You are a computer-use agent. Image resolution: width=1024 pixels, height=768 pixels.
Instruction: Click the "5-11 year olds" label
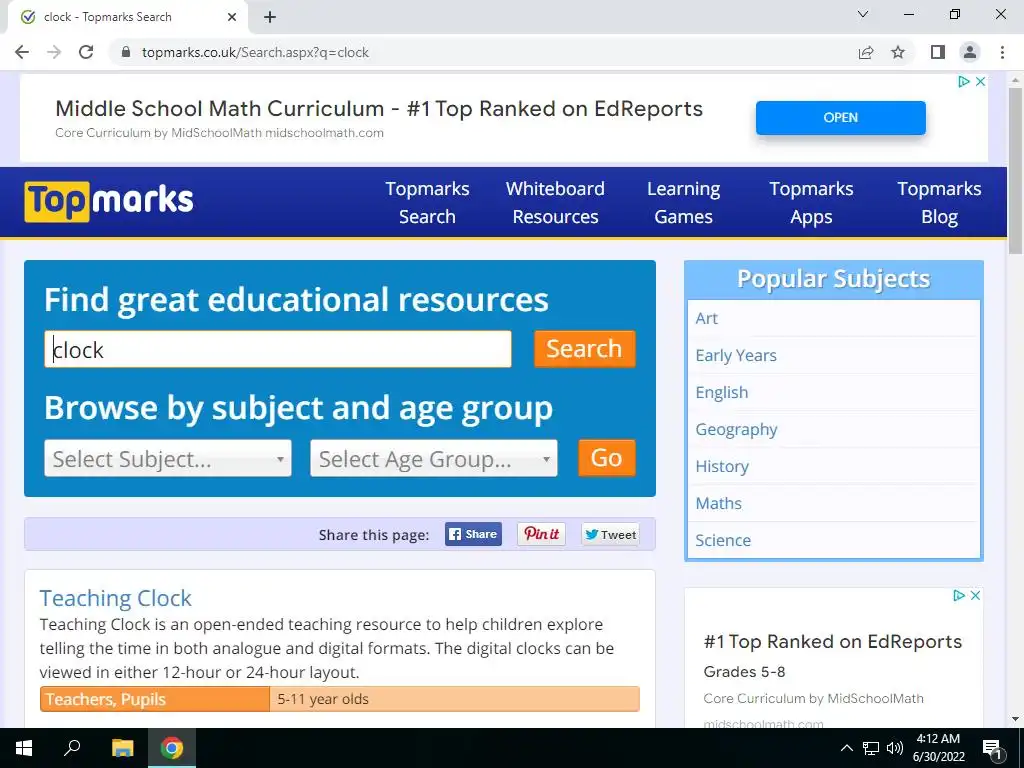[x=323, y=699]
